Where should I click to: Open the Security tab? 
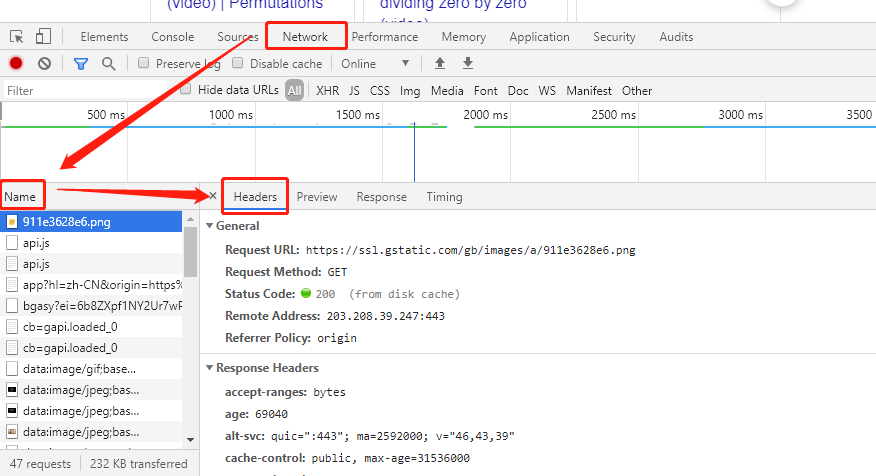coord(615,37)
